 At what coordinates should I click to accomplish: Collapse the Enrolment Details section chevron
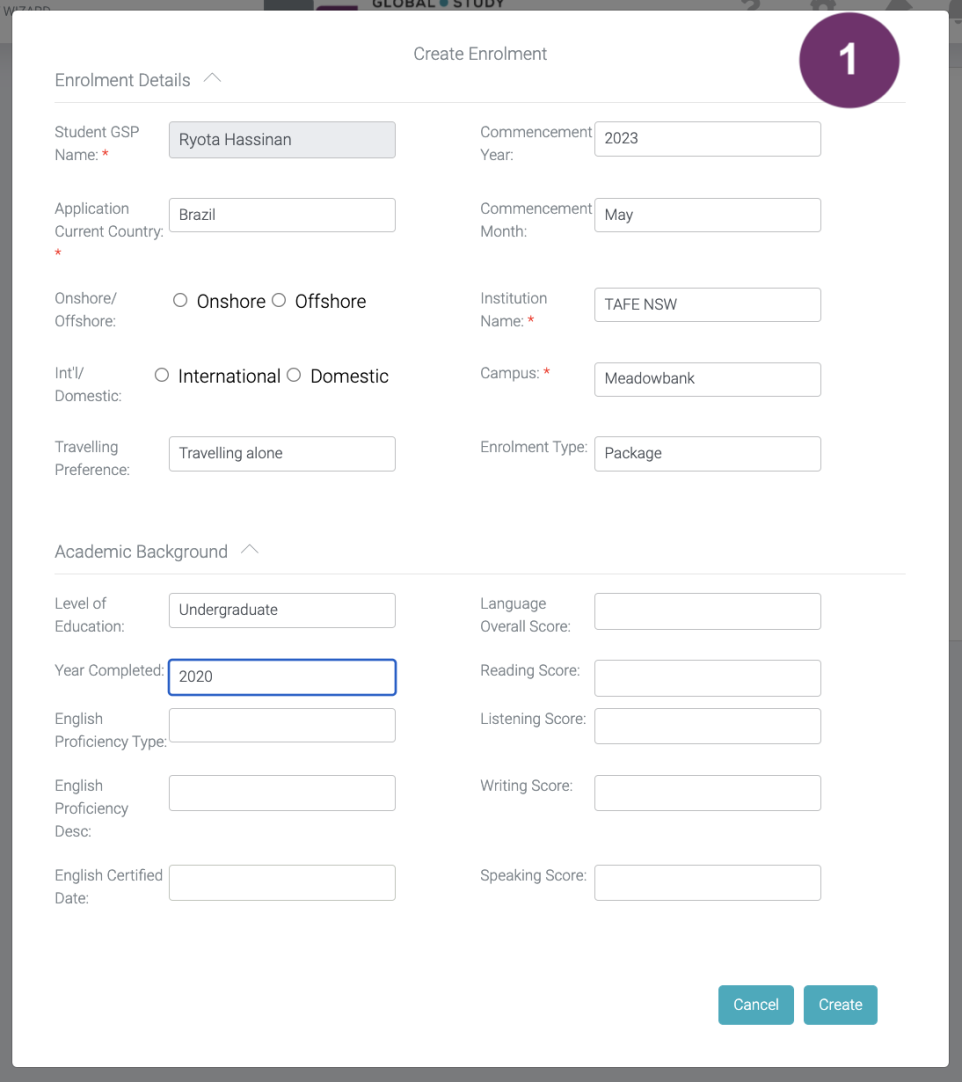tap(213, 78)
